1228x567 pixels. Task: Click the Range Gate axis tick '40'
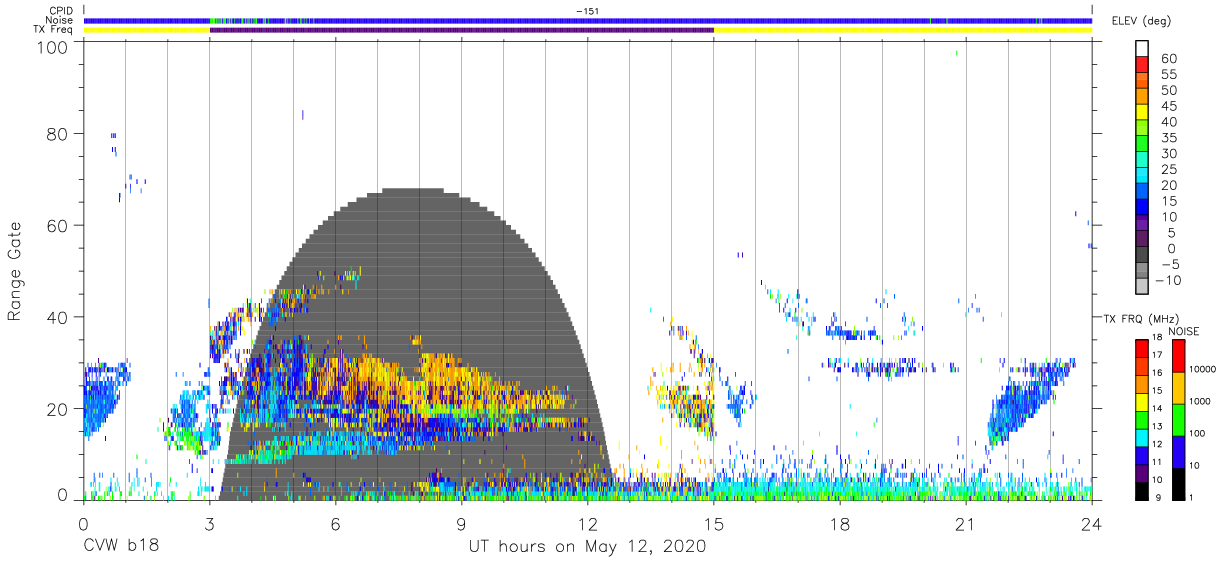(57, 317)
